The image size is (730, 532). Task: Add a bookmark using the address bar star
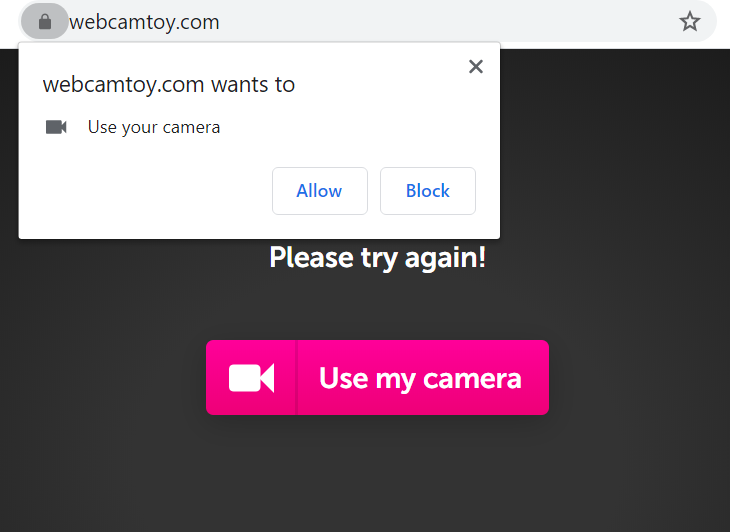pyautogui.click(x=689, y=21)
